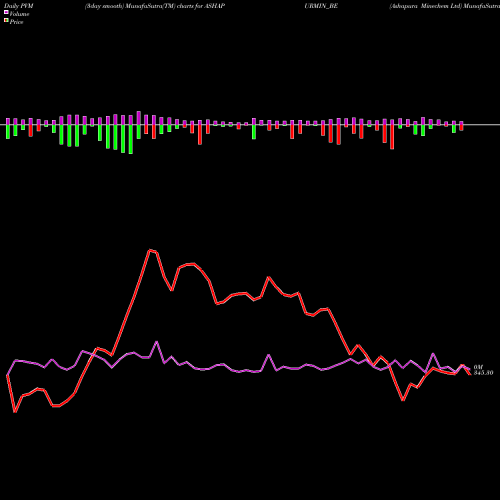Viewport: 500px width, 500px height.
Task: Select the Price legend label
Action: pyautogui.click(x=16, y=22)
